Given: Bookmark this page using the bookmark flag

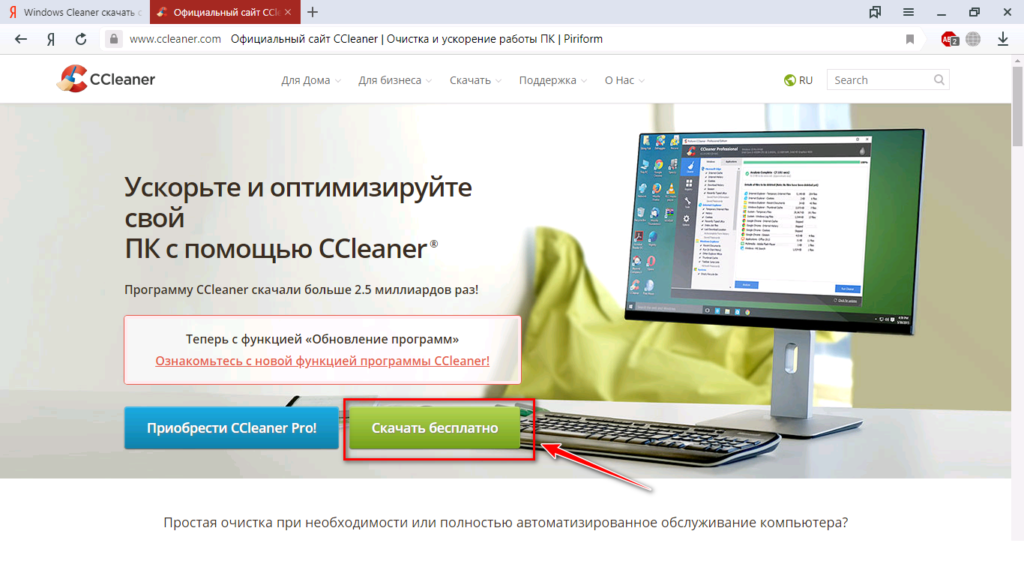Looking at the screenshot, I should [909, 39].
